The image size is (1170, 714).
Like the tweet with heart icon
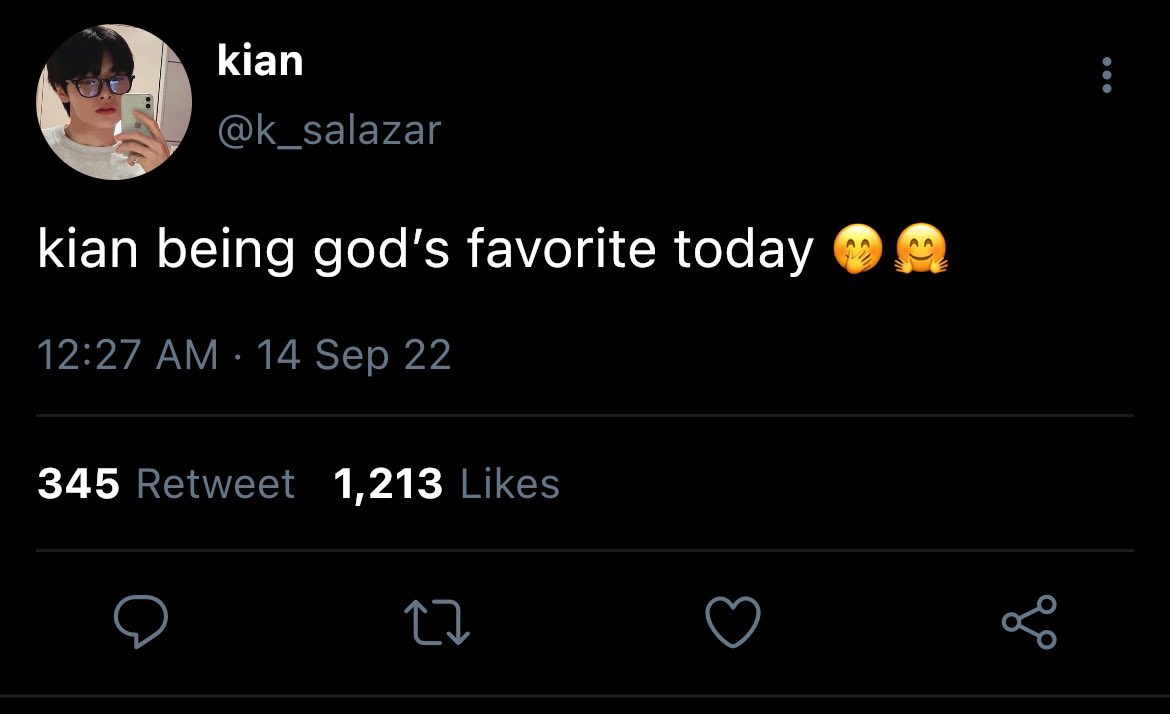coord(733,621)
